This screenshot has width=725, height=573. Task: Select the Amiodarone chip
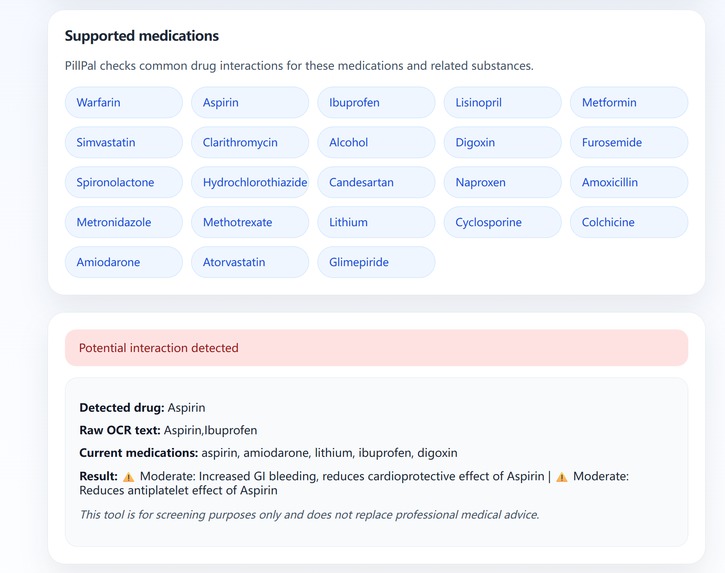pyautogui.click(x=123, y=262)
